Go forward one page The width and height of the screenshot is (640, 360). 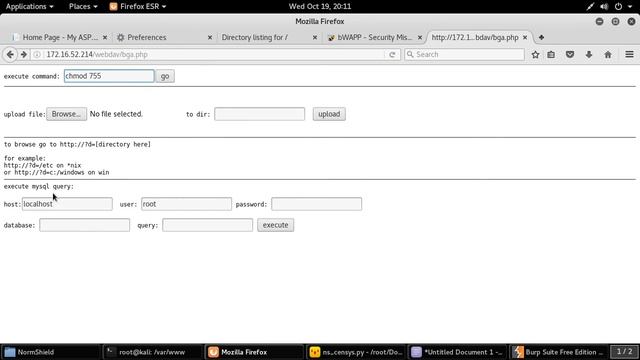24,54
